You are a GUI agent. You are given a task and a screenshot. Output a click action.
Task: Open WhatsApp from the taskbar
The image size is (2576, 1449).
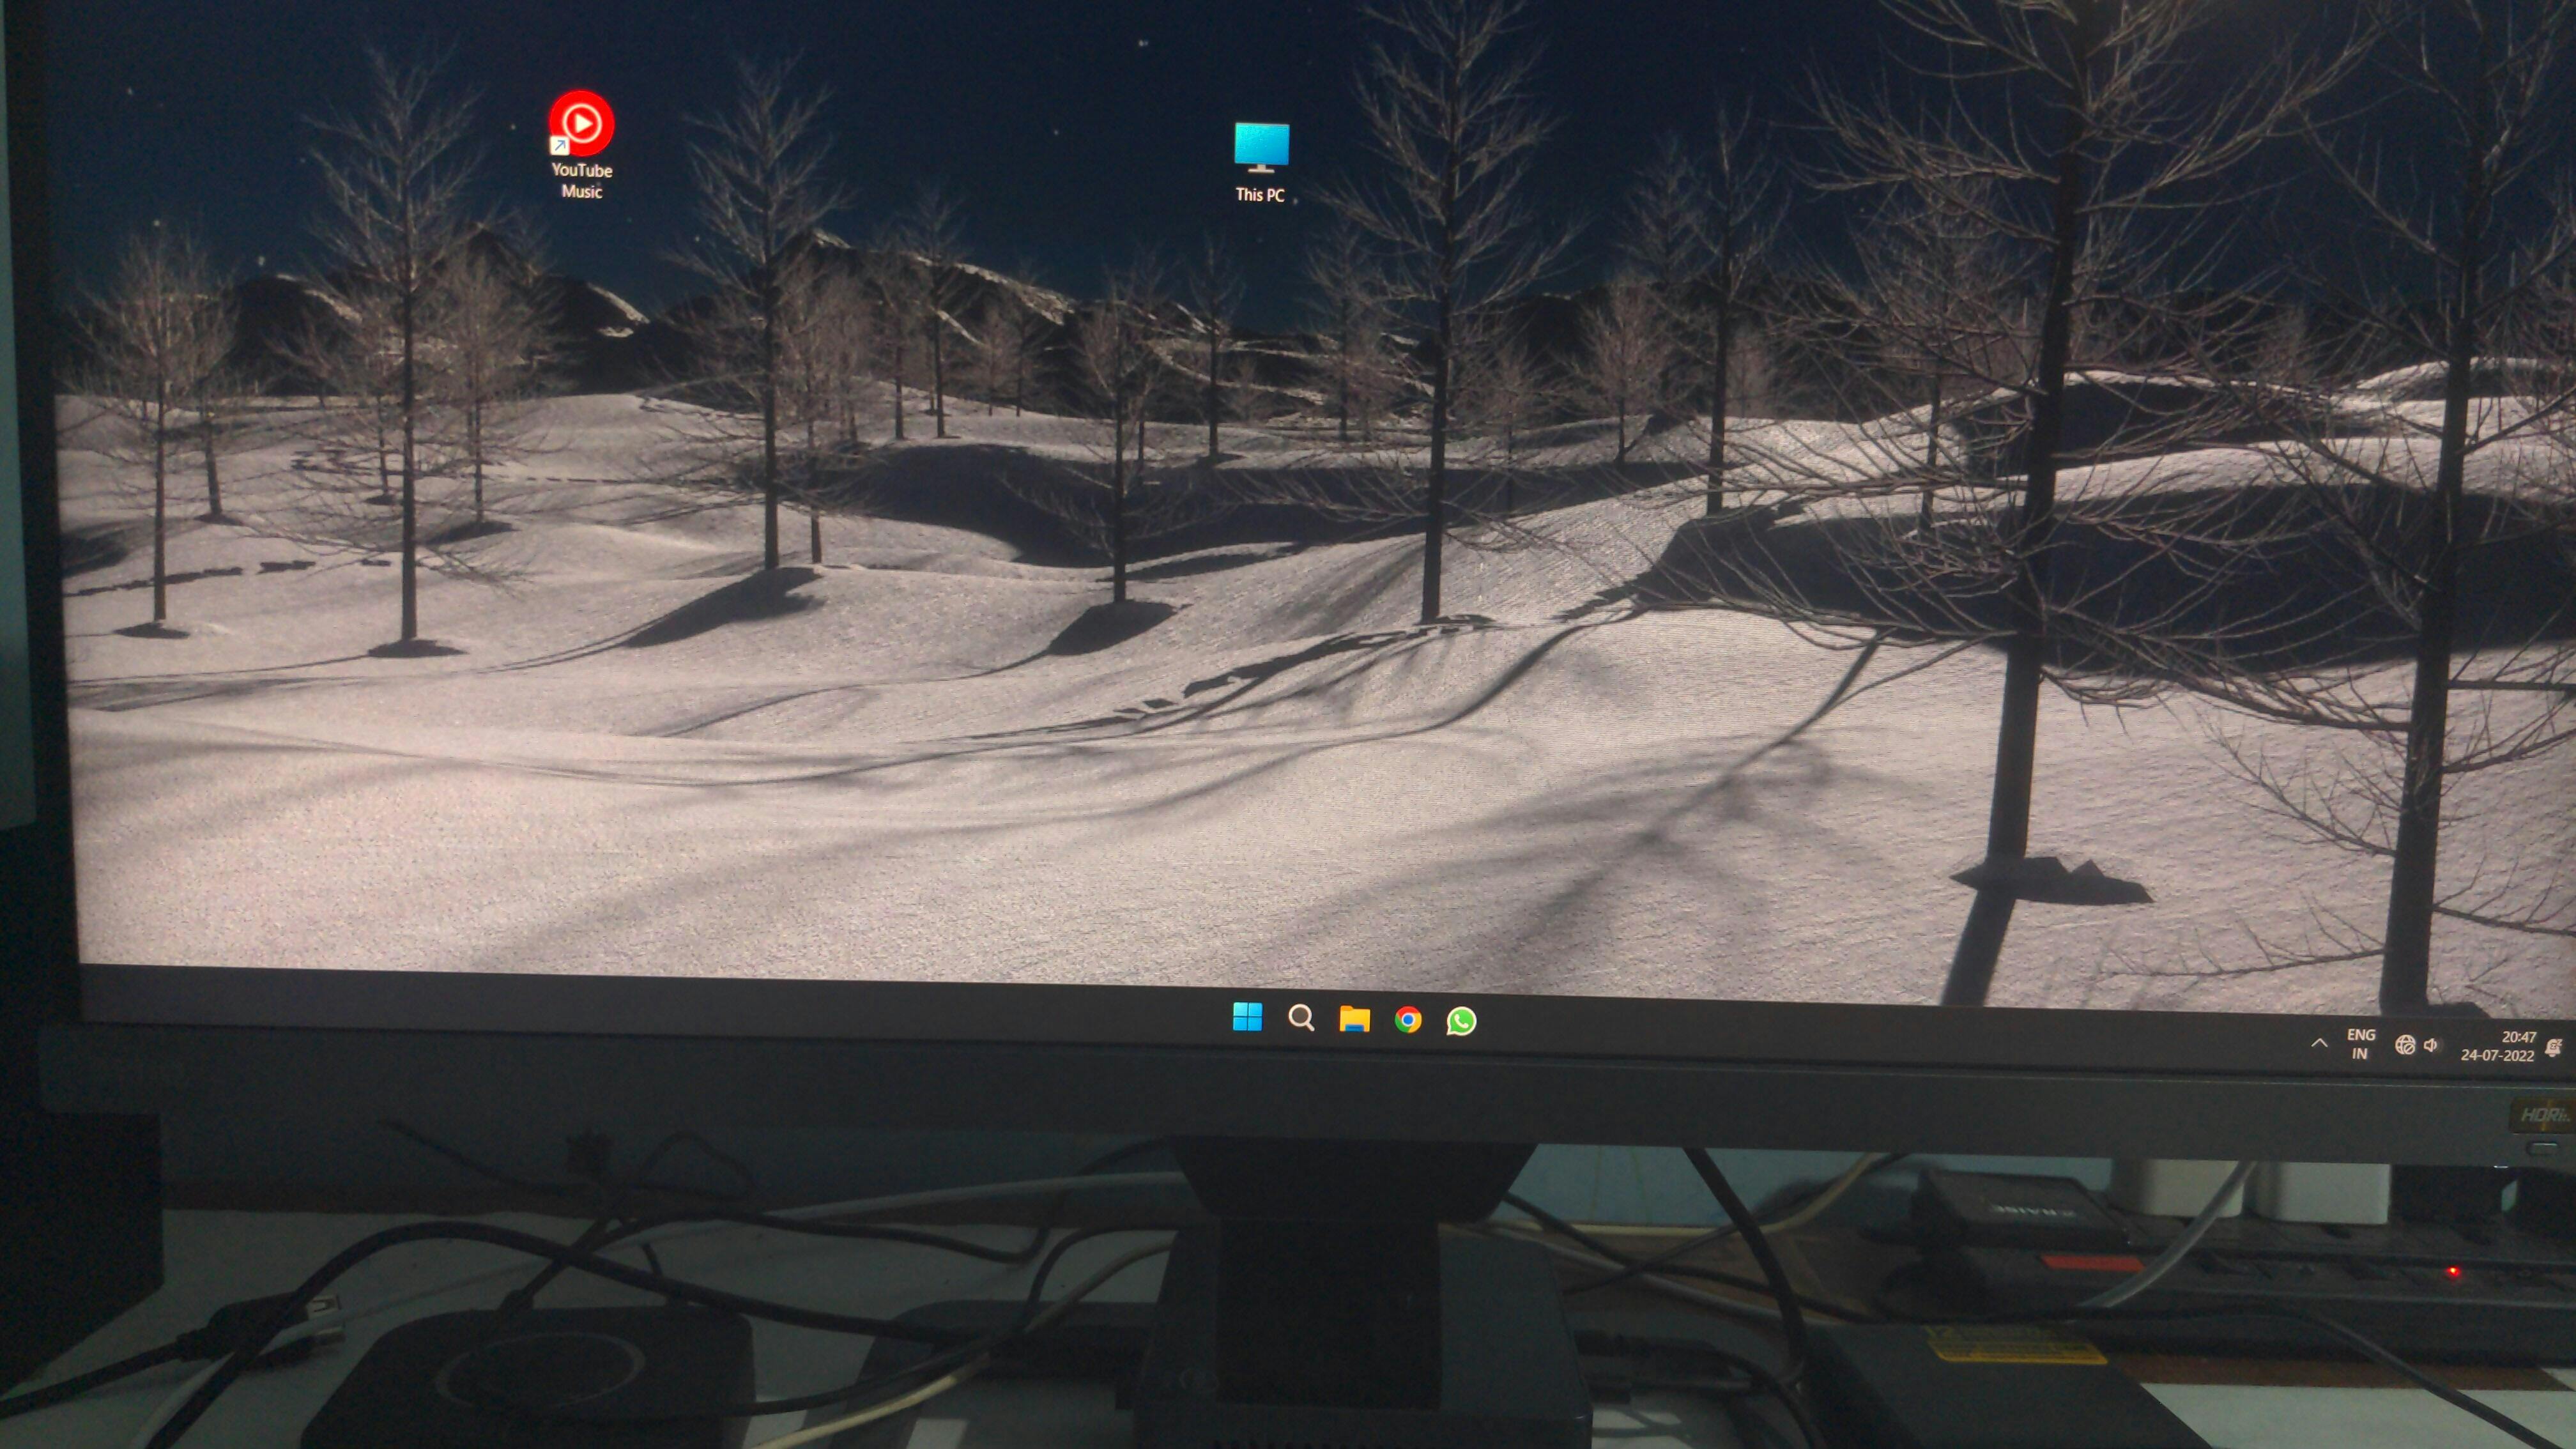point(1461,1021)
